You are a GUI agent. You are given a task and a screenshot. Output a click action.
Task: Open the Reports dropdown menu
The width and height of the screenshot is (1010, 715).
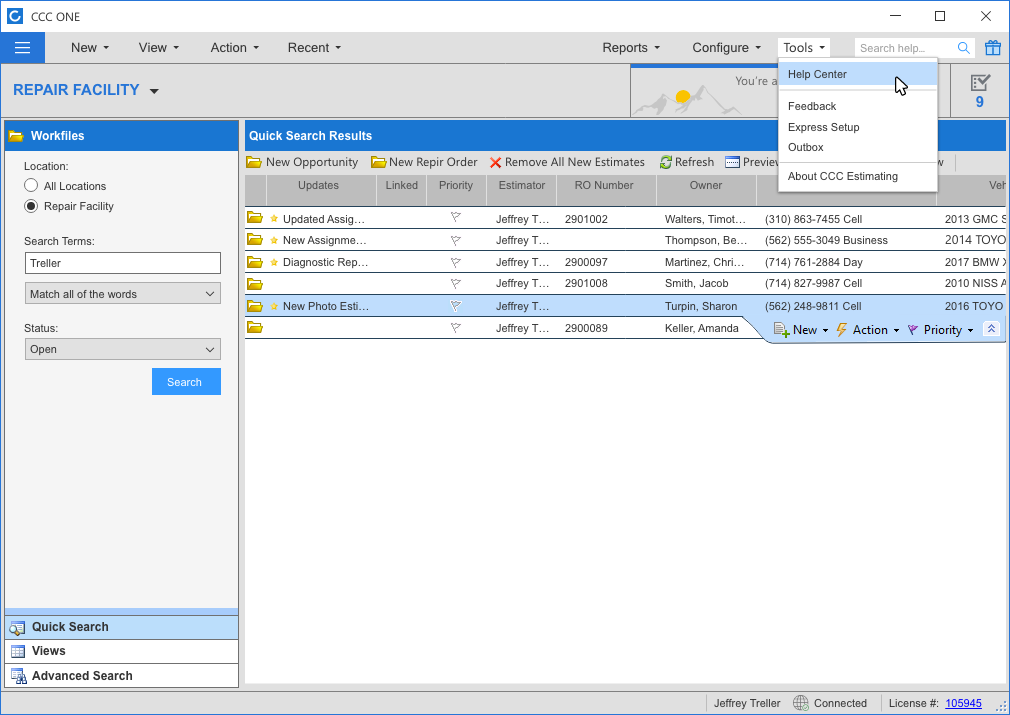[631, 48]
